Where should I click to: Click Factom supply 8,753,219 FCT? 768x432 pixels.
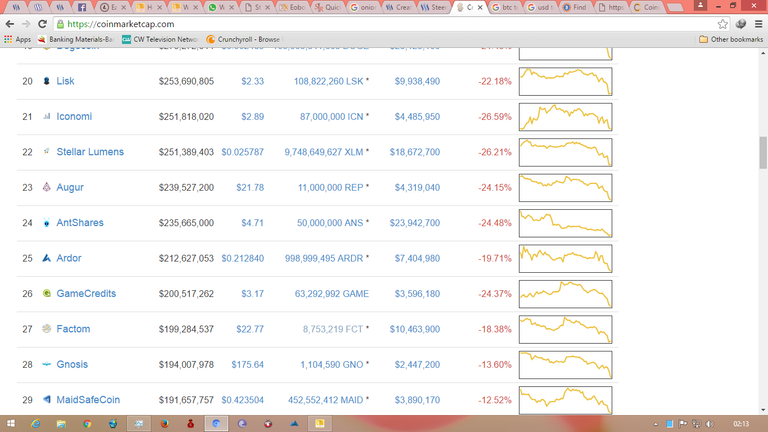tap(333, 329)
